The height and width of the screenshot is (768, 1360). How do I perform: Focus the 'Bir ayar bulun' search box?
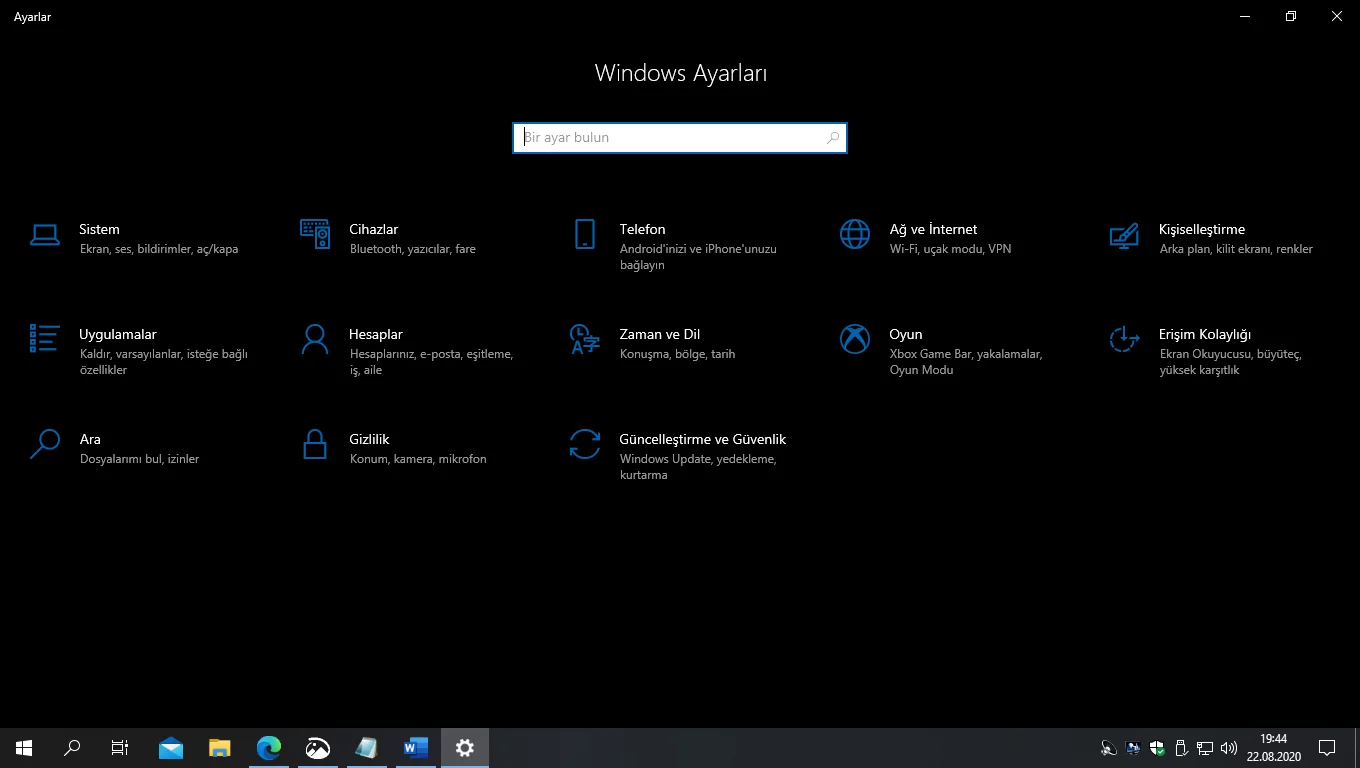coord(670,138)
